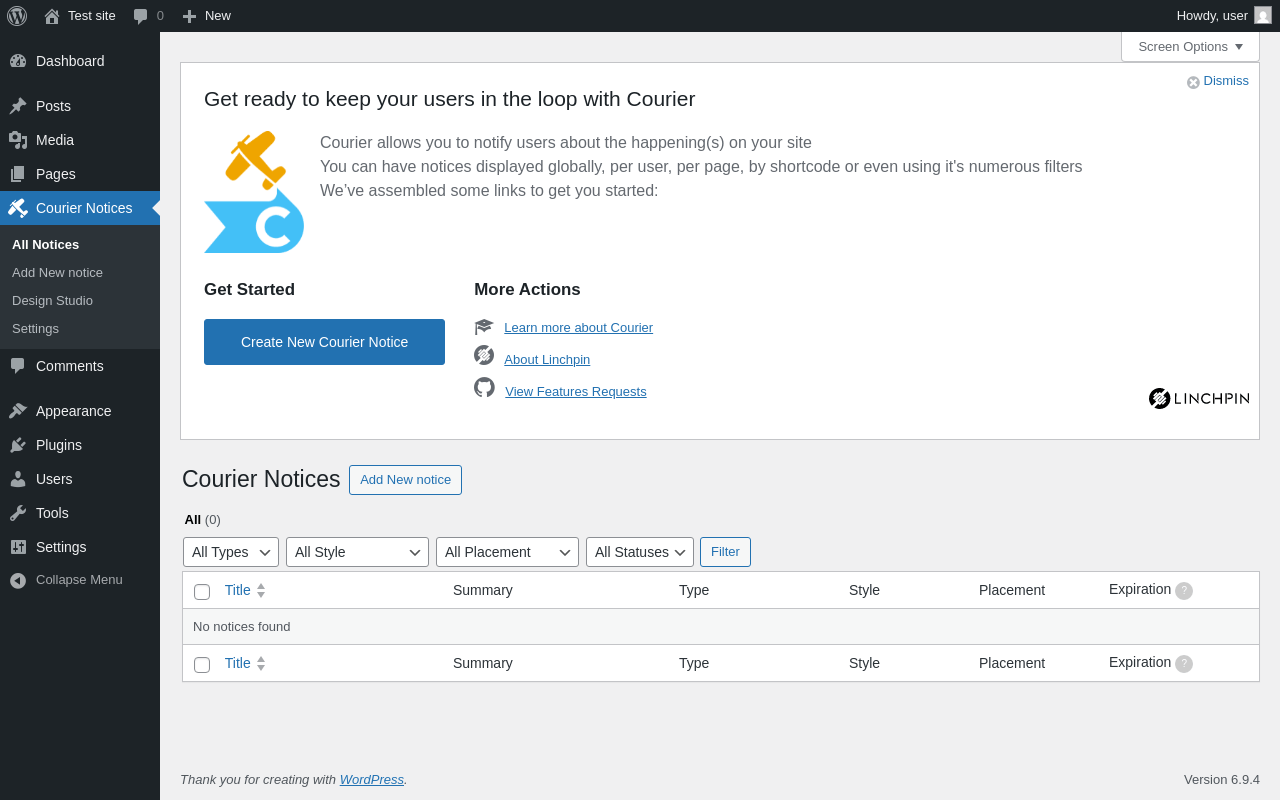1280x800 pixels.
Task: Open the View Features Requests link
Action: point(576,391)
